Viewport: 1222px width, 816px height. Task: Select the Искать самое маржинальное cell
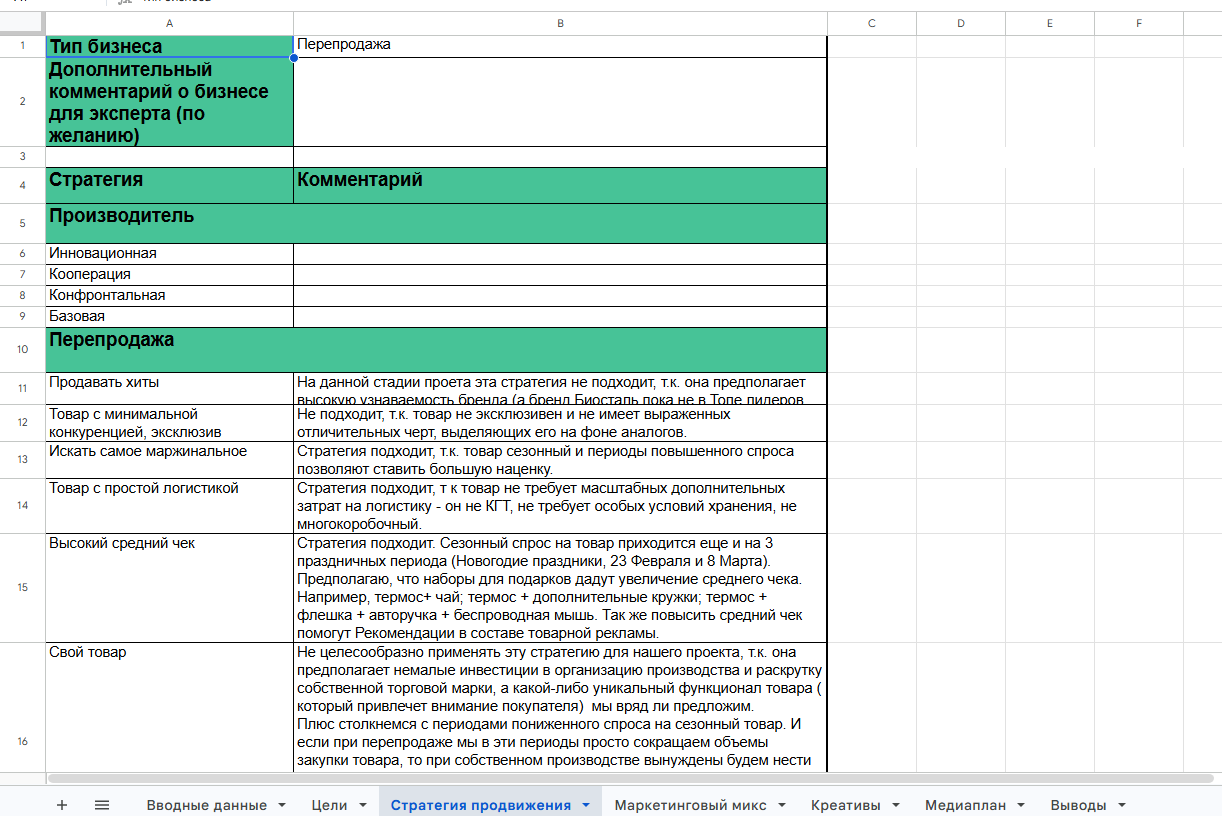coord(169,460)
